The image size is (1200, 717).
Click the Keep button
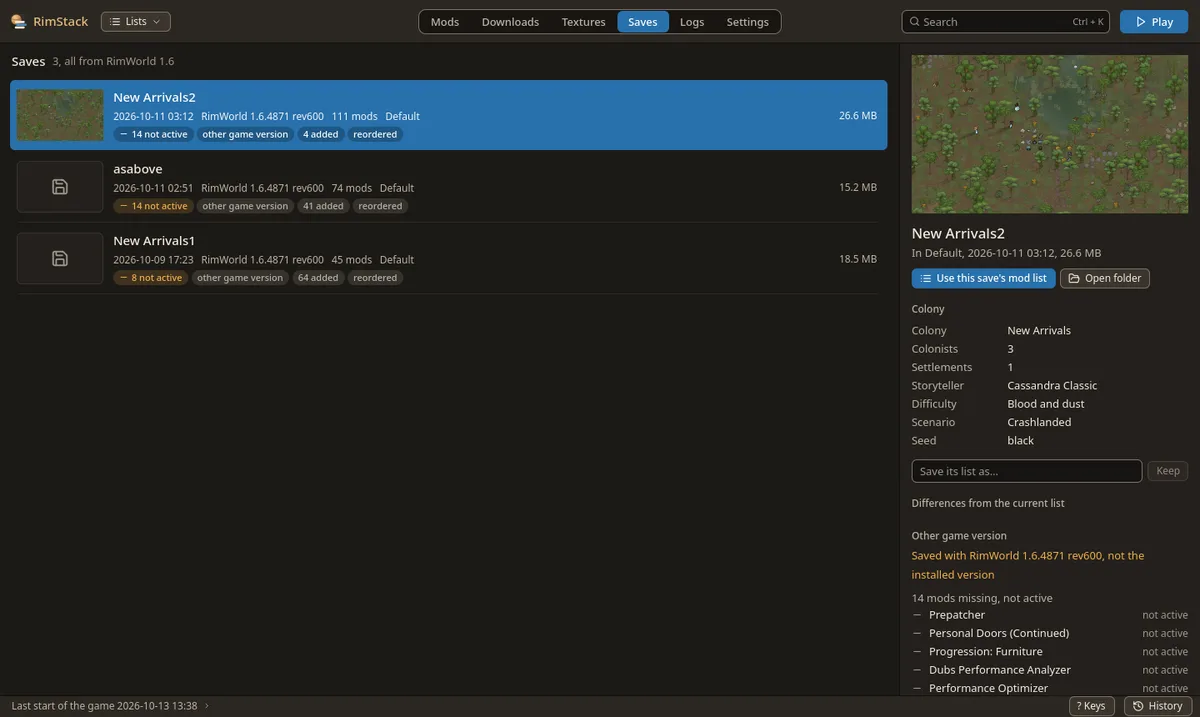1168,471
